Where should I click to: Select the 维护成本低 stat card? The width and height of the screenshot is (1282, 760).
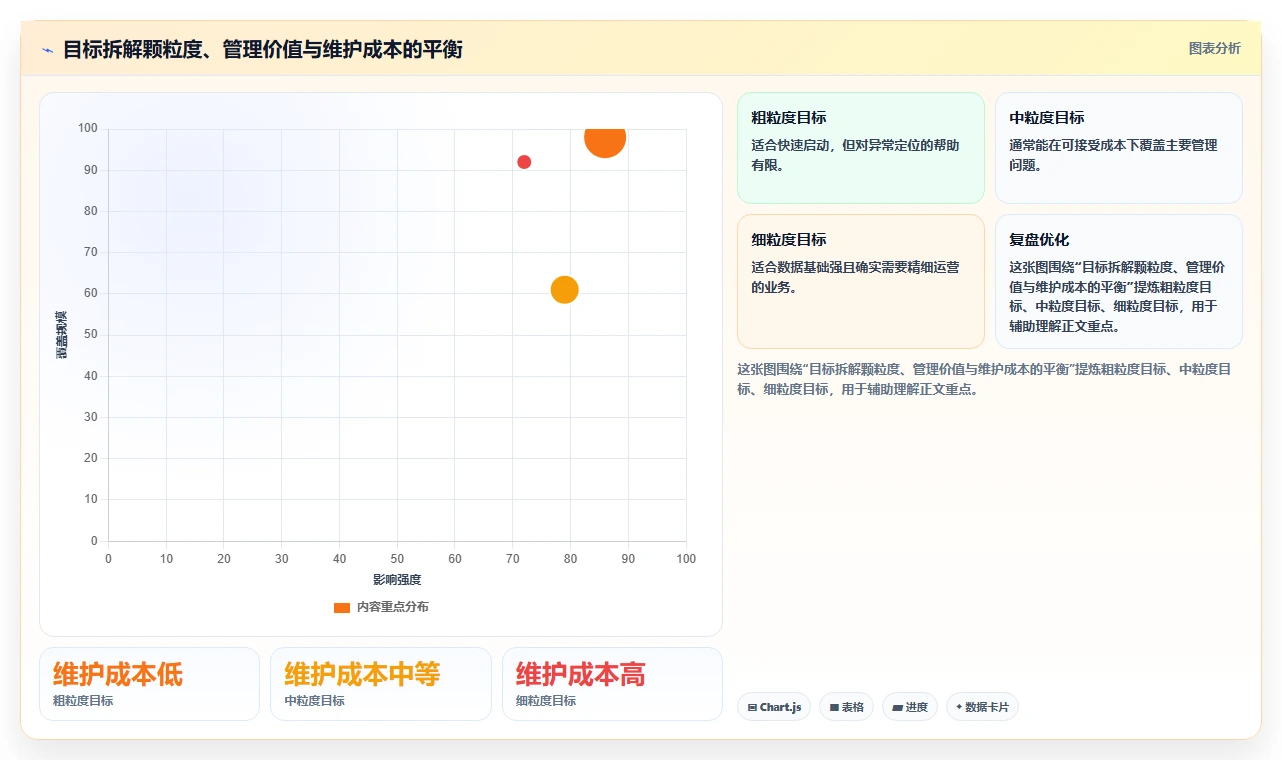tap(149, 684)
